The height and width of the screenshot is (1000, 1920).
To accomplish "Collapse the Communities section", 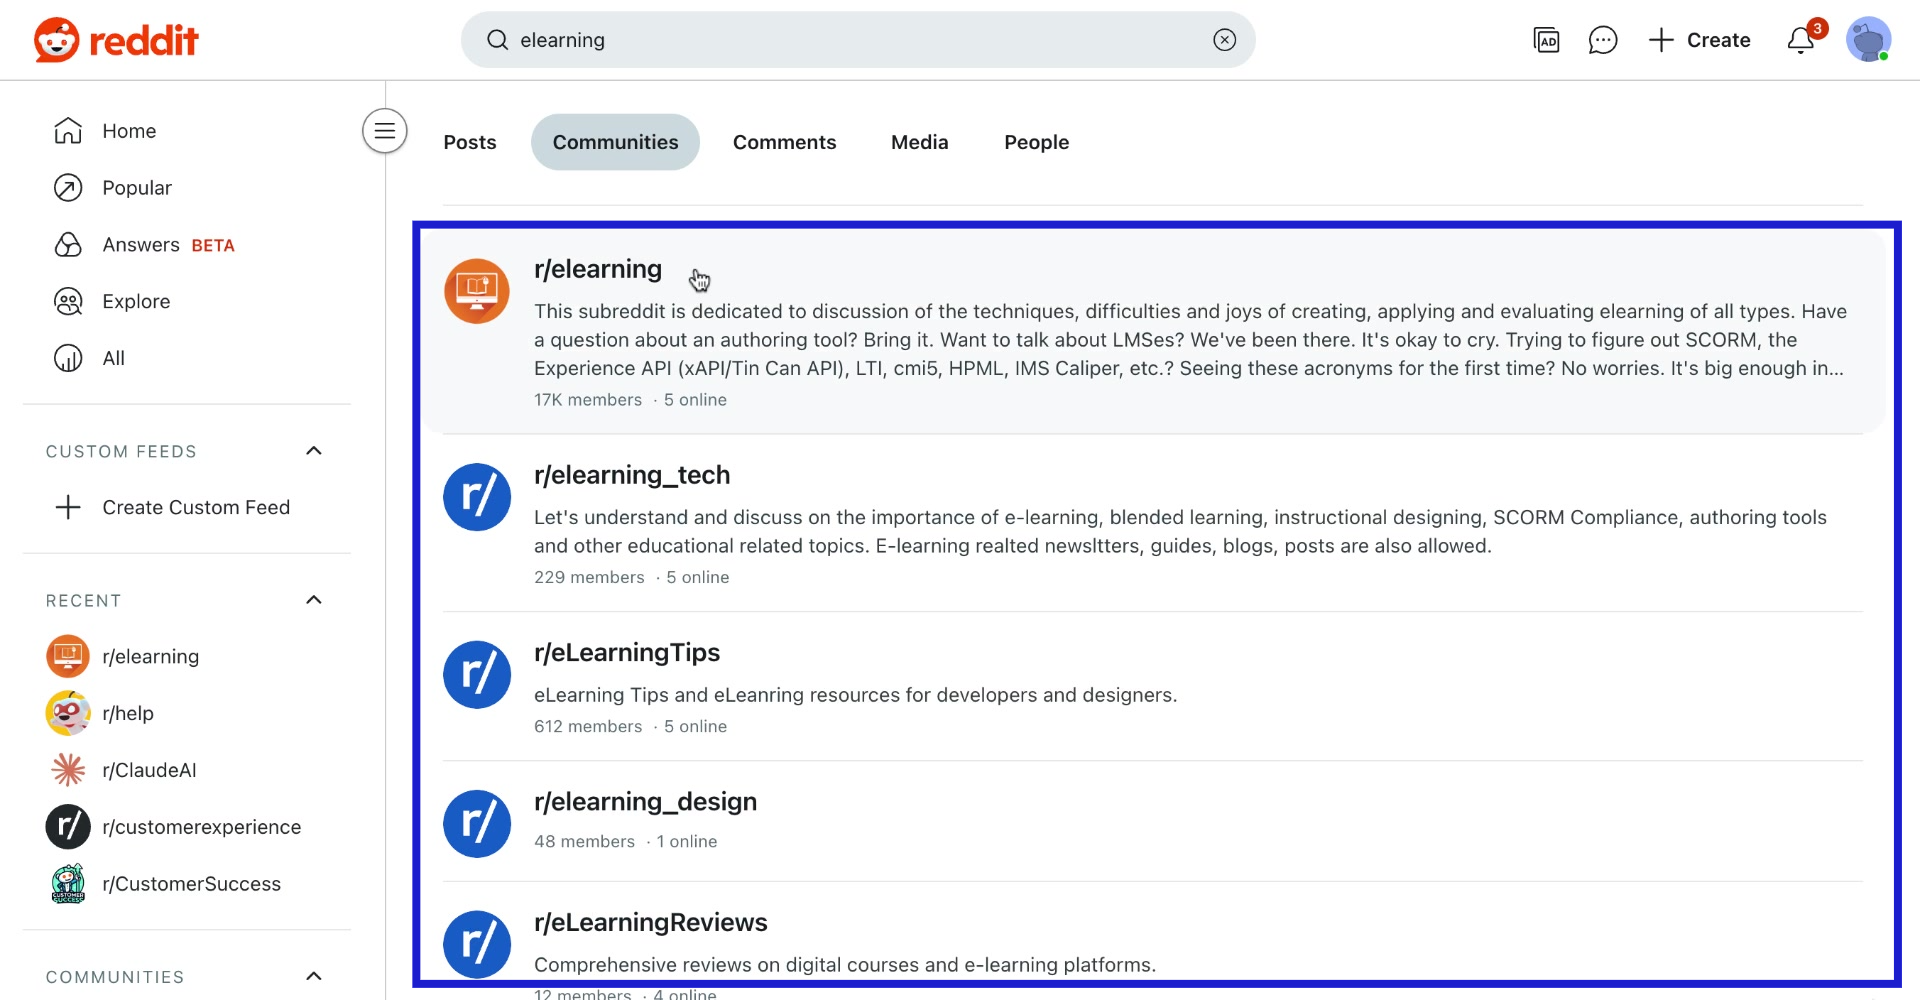I will [x=313, y=977].
